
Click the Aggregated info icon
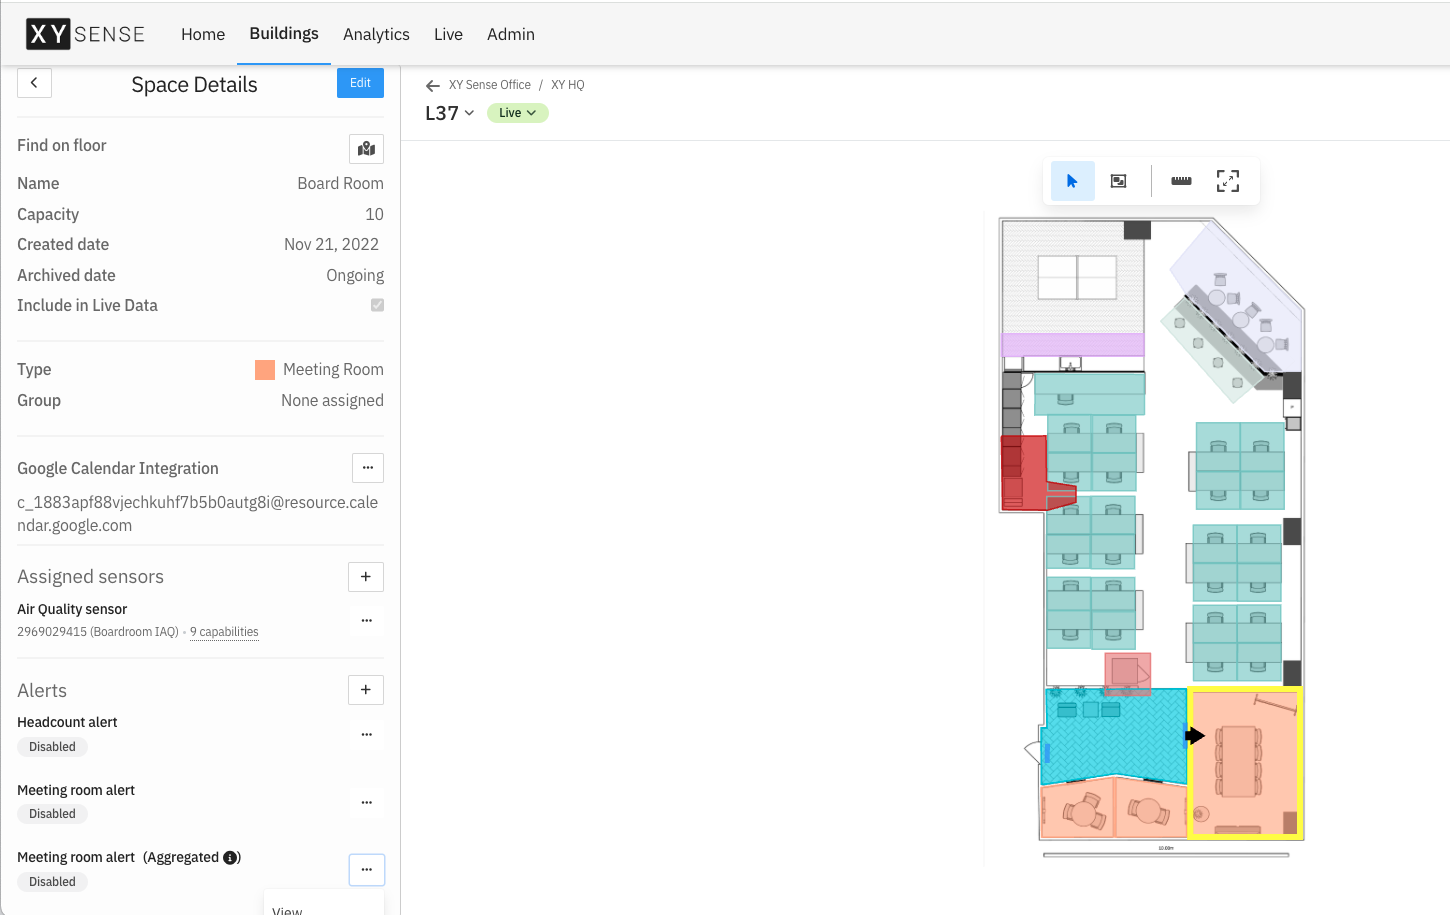tap(230, 858)
